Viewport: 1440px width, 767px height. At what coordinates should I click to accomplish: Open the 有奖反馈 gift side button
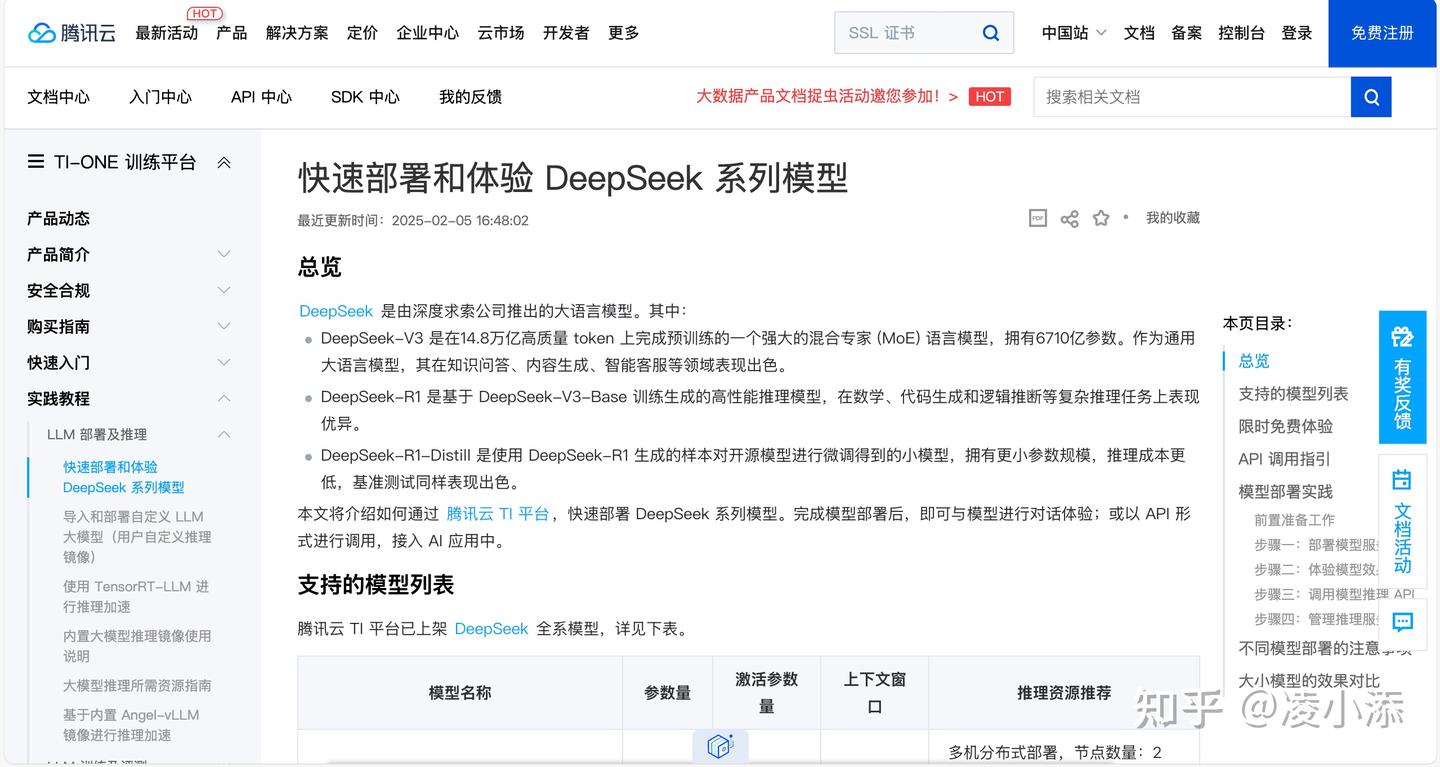1402,378
